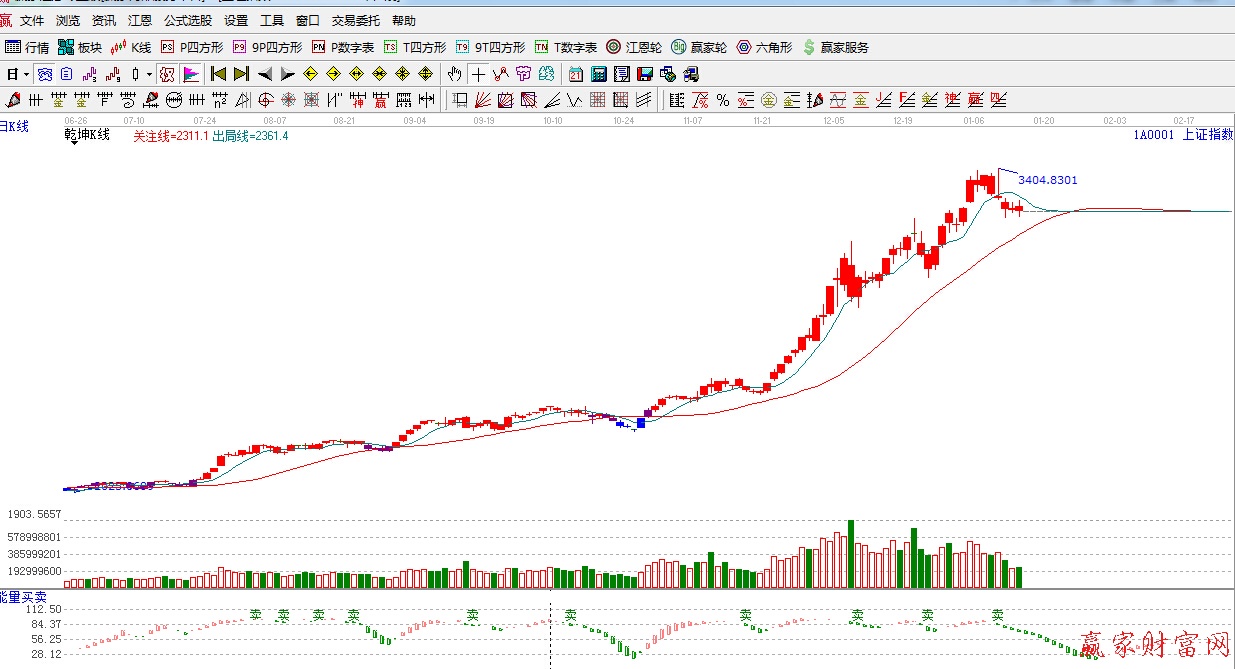Click the 赢家服务 service button
The width and height of the screenshot is (1235, 669).
[x=836, y=47]
